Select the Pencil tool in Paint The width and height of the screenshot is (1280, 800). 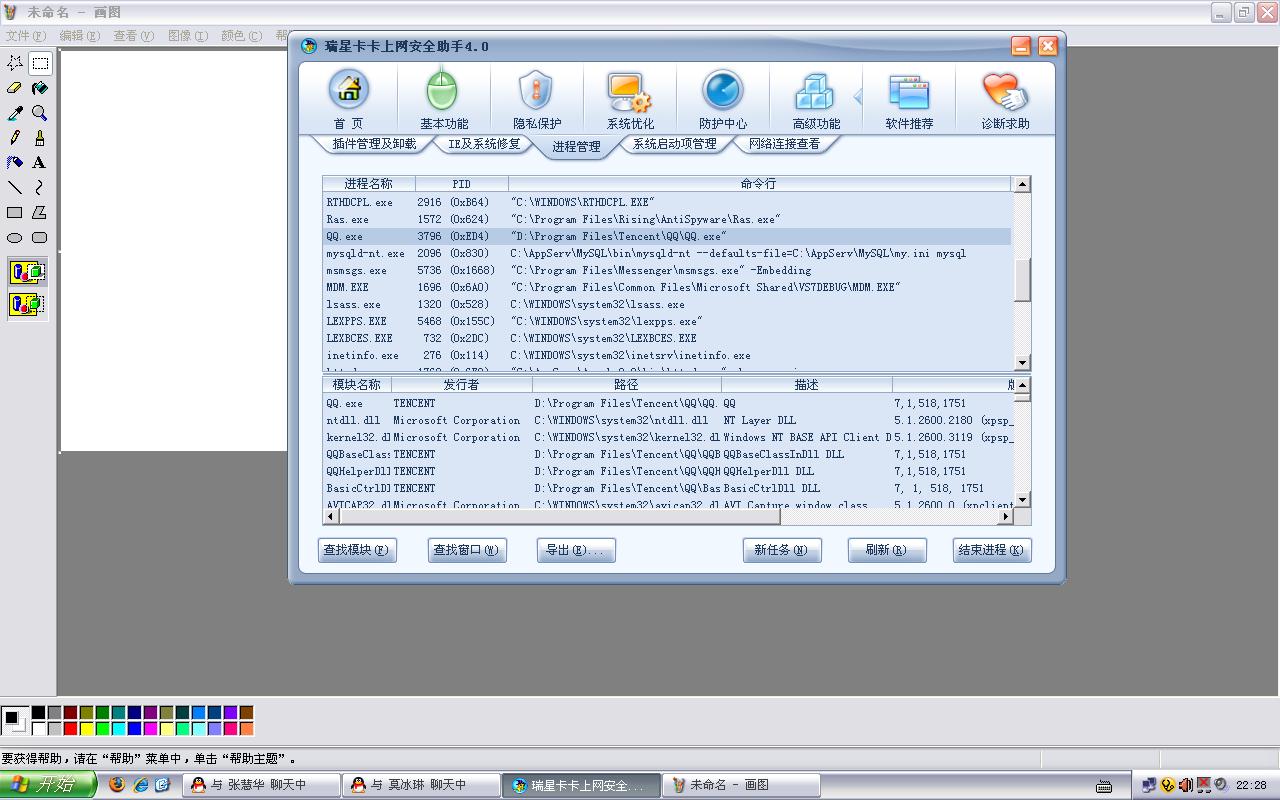click(15, 138)
